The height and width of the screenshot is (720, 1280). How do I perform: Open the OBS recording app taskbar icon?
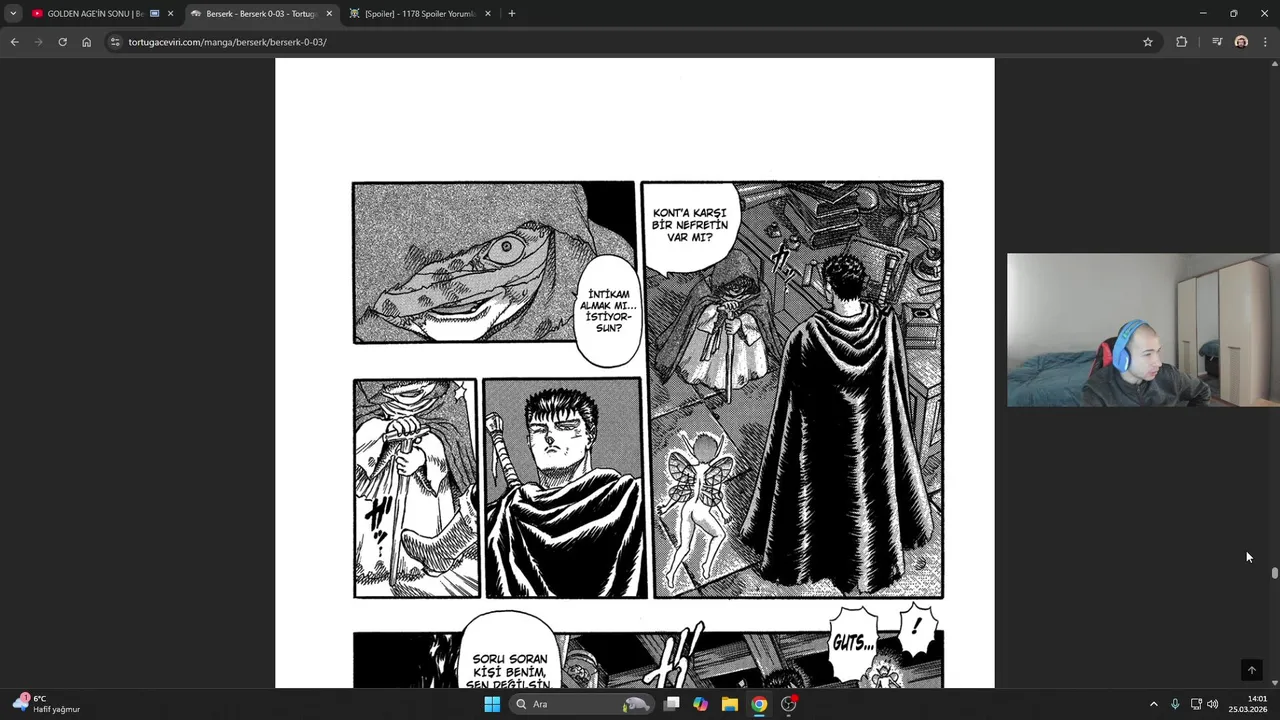click(x=789, y=704)
